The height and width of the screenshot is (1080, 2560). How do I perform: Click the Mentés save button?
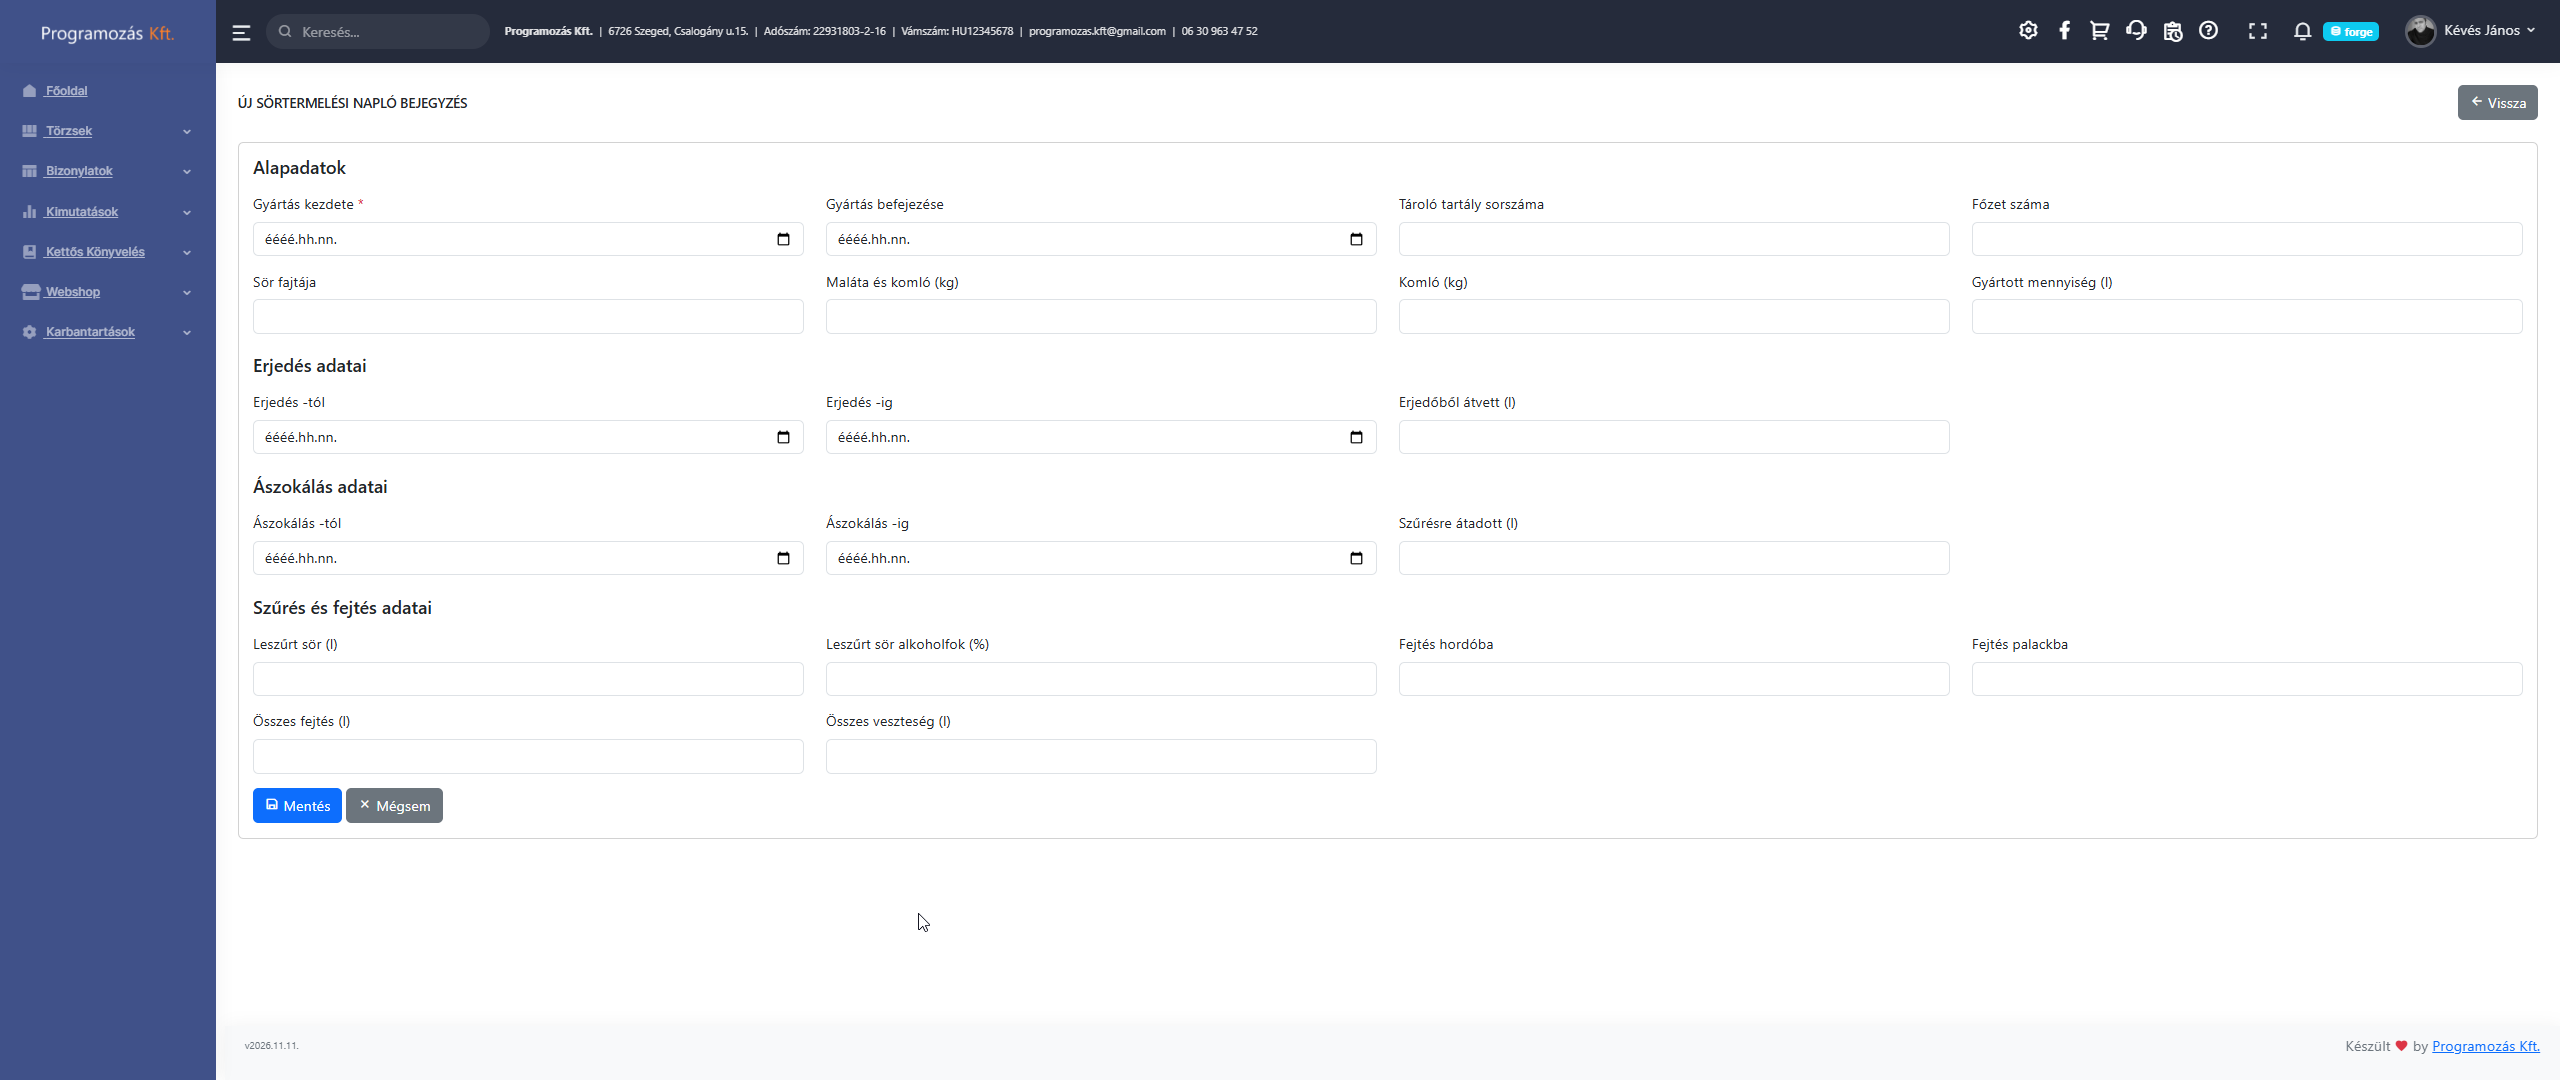297,806
